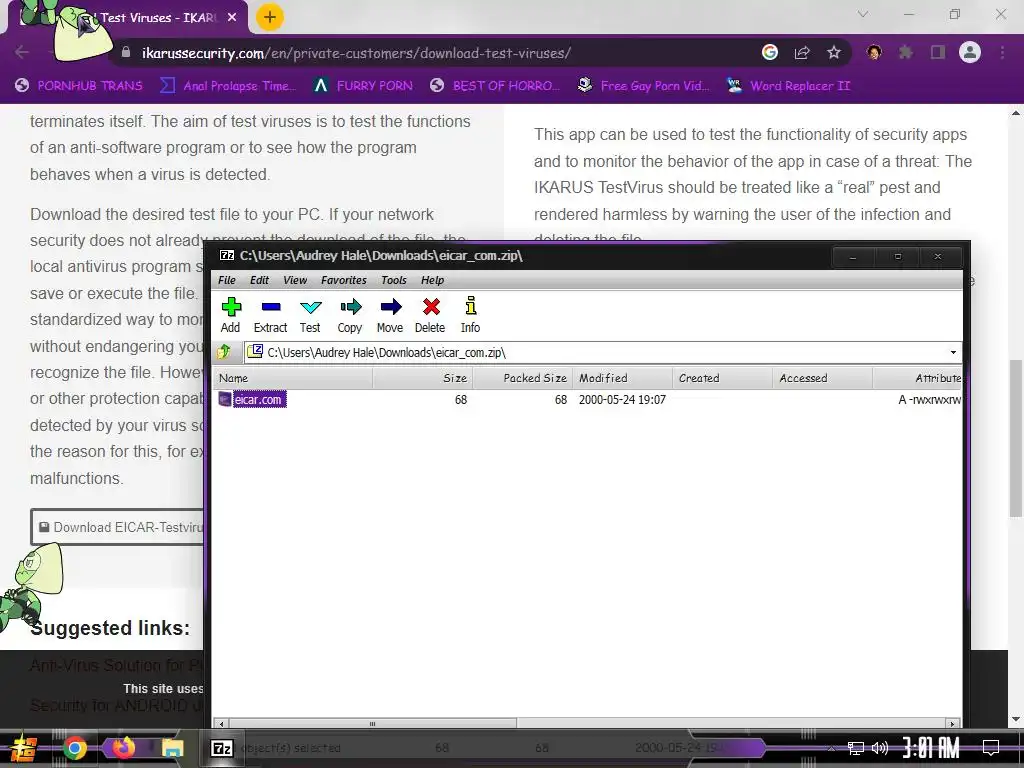Open the Edit menu in 7-Zip
Image resolution: width=1024 pixels, height=768 pixels.
259,280
